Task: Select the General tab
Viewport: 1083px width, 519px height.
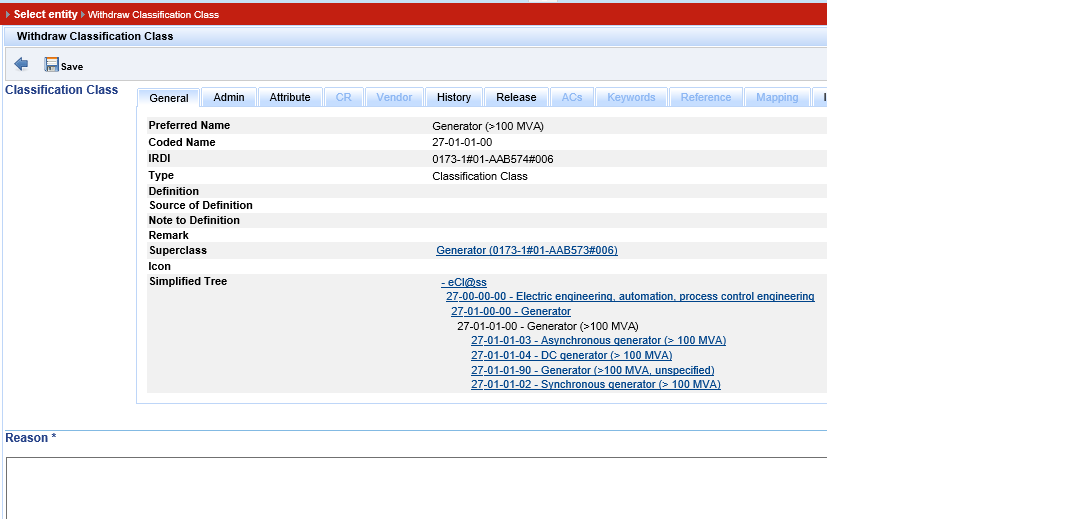Action: (169, 98)
